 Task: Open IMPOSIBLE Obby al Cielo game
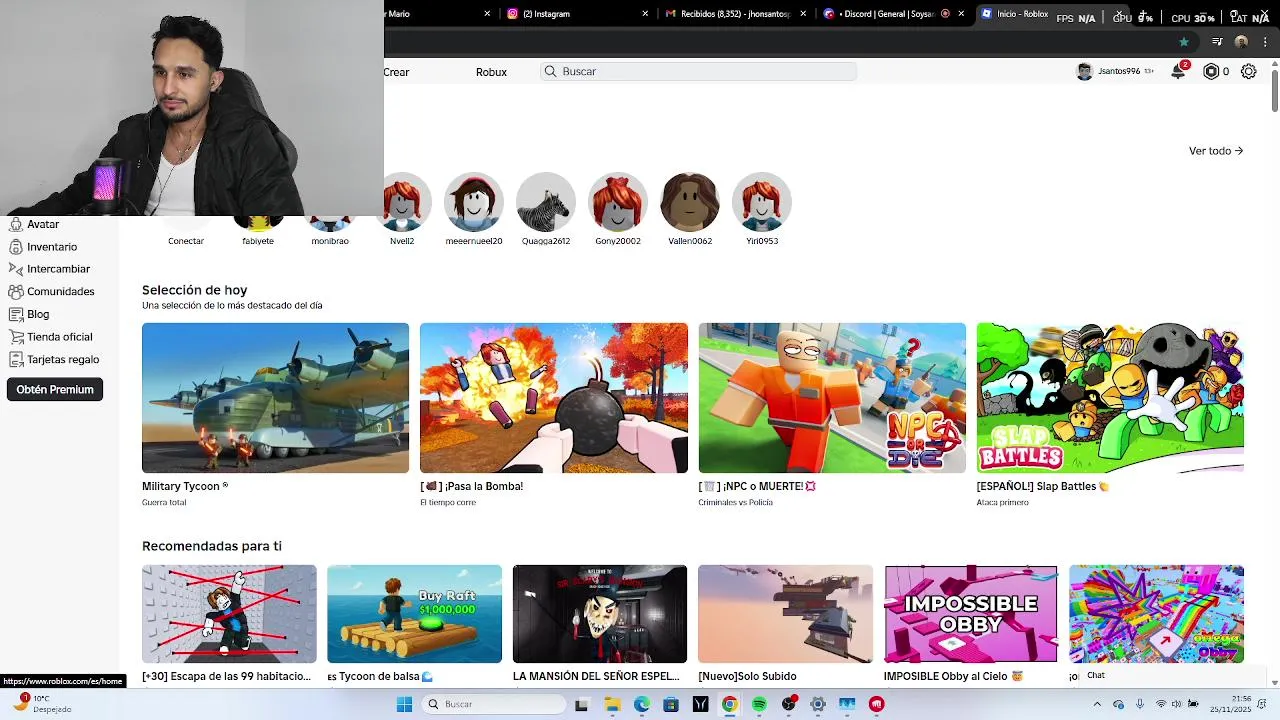(971, 614)
